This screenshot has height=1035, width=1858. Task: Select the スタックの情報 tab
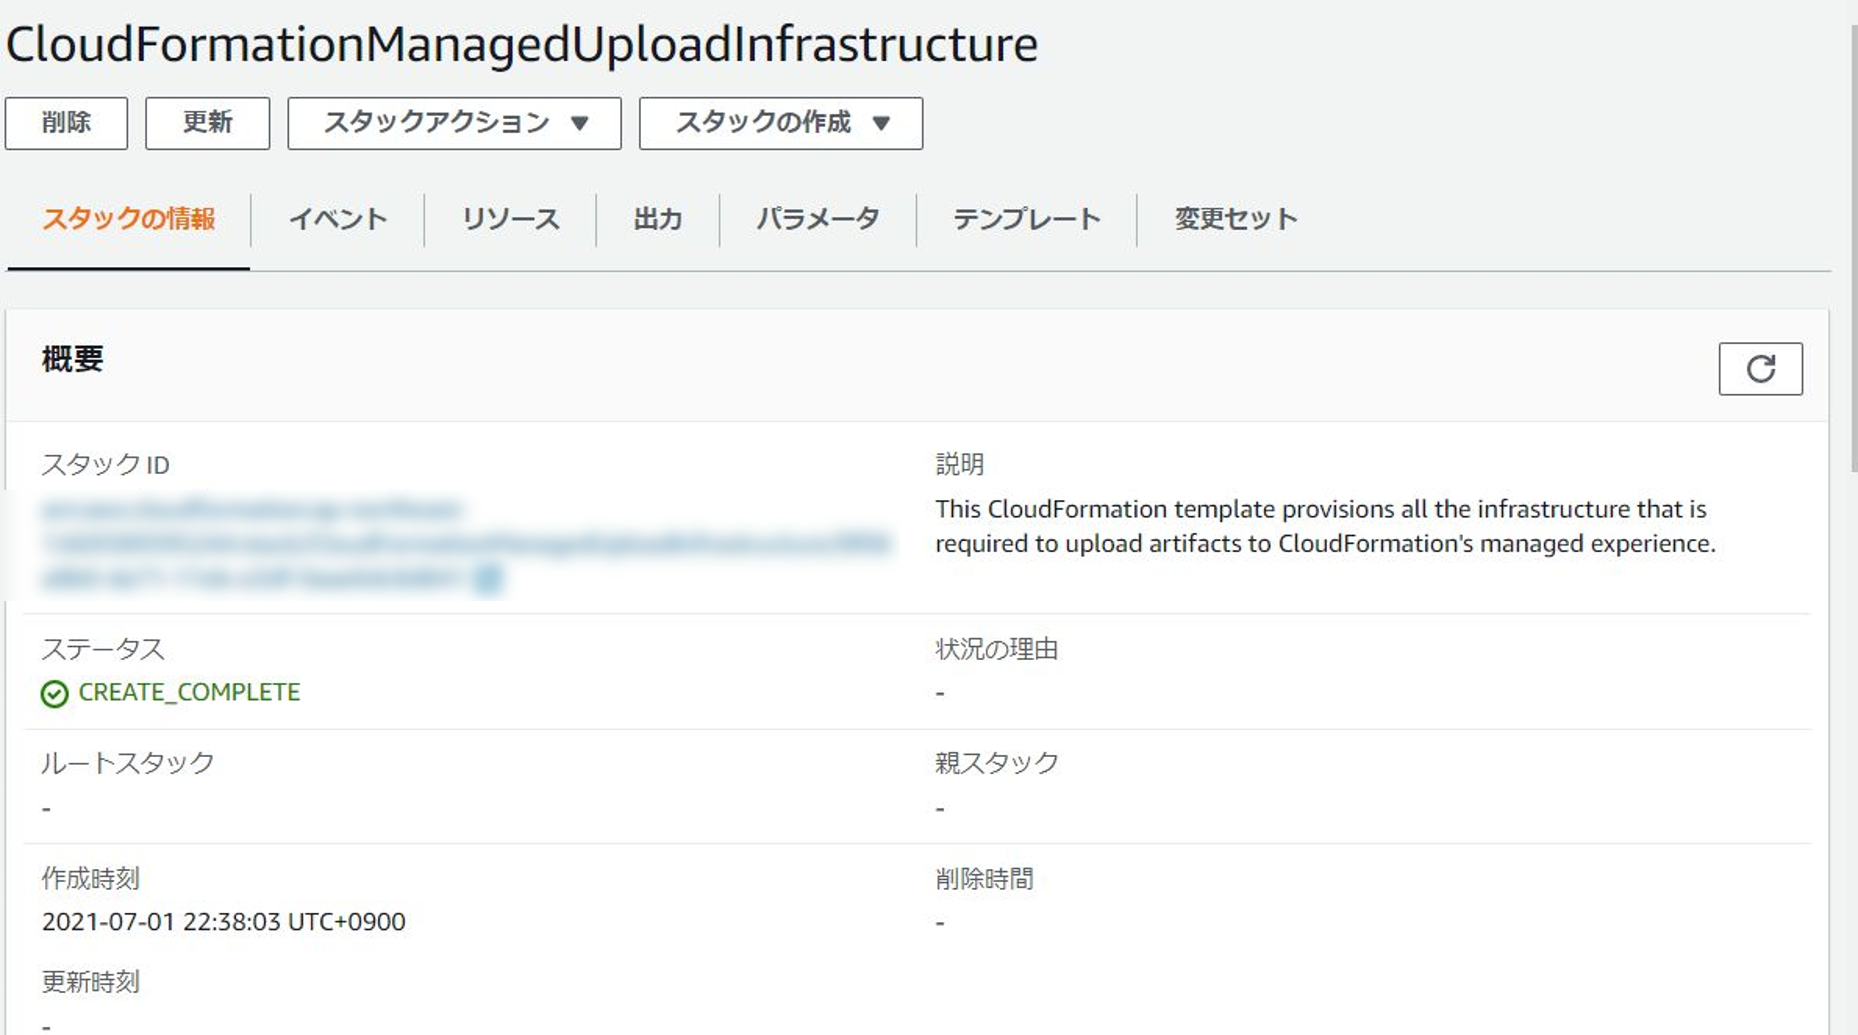128,219
